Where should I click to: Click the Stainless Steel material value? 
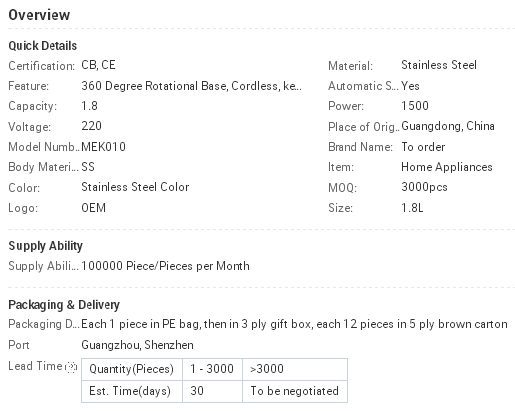(x=439, y=65)
